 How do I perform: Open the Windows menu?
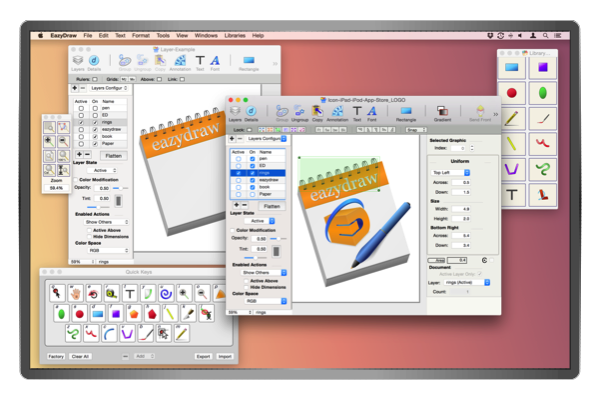coord(206,36)
